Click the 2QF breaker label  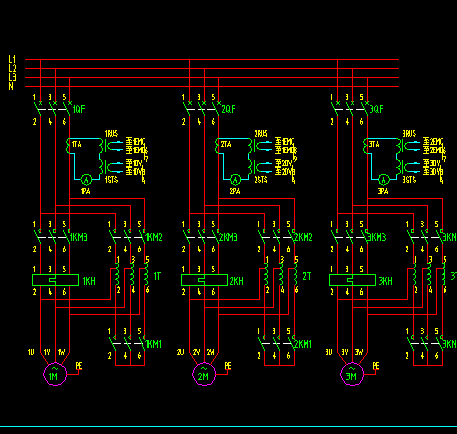point(228,109)
